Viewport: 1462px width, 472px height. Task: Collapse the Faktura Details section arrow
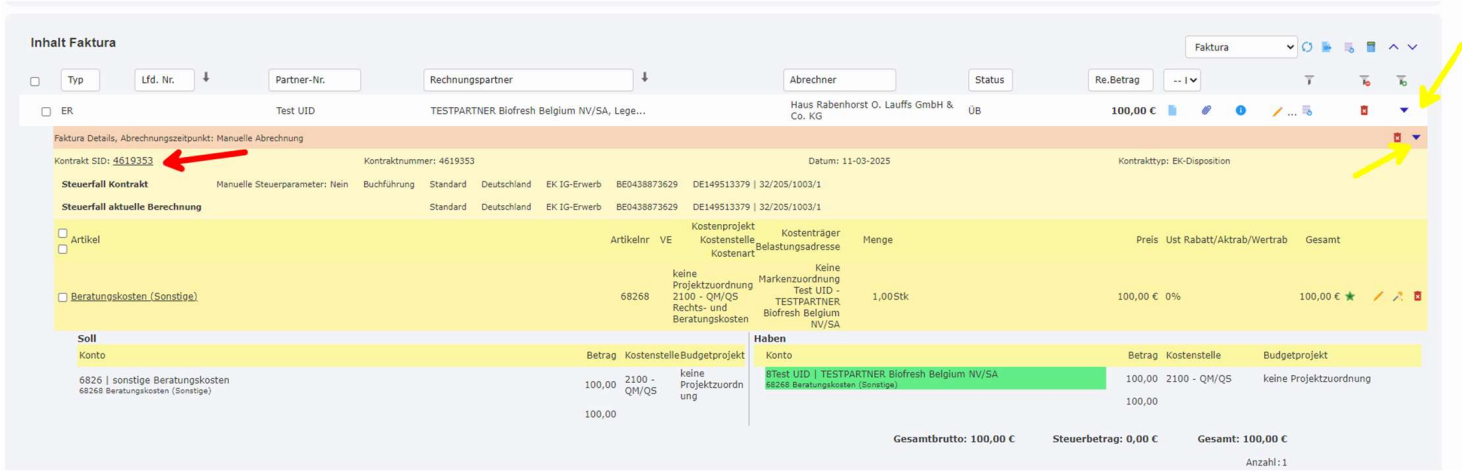point(1416,138)
